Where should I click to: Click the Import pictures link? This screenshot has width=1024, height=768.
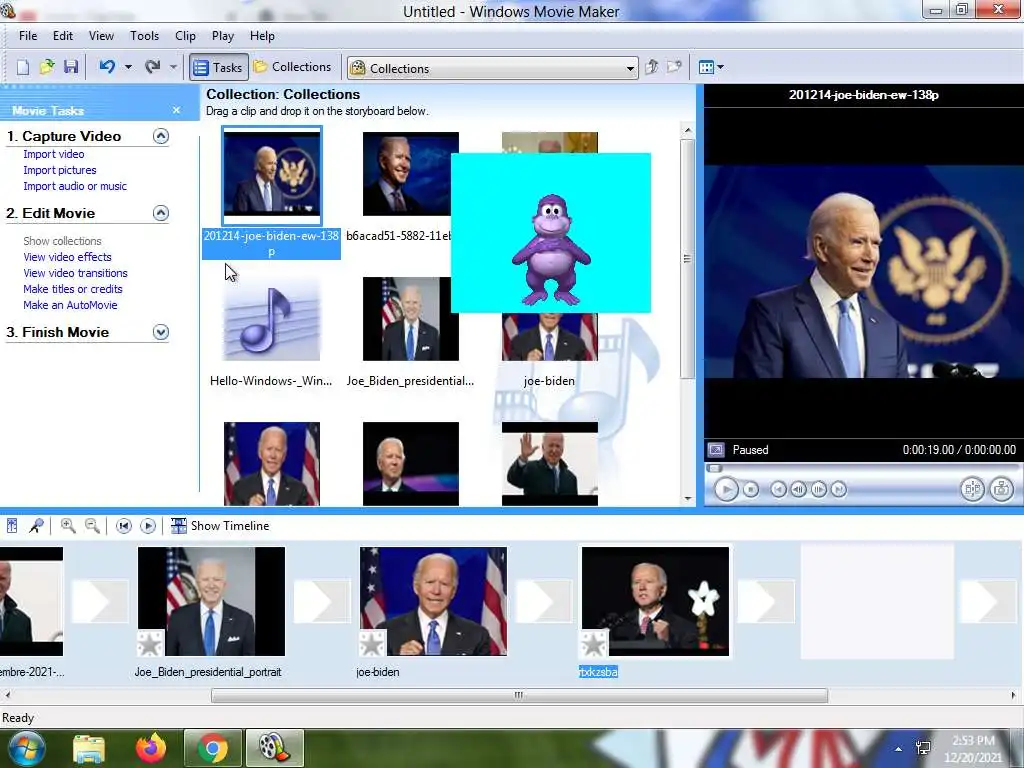59,170
